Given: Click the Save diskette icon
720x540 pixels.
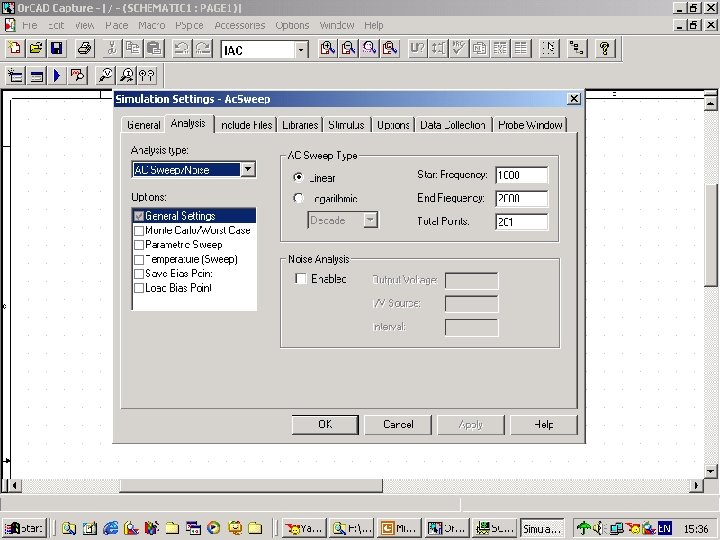Looking at the screenshot, I should pyautogui.click(x=57, y=48).
